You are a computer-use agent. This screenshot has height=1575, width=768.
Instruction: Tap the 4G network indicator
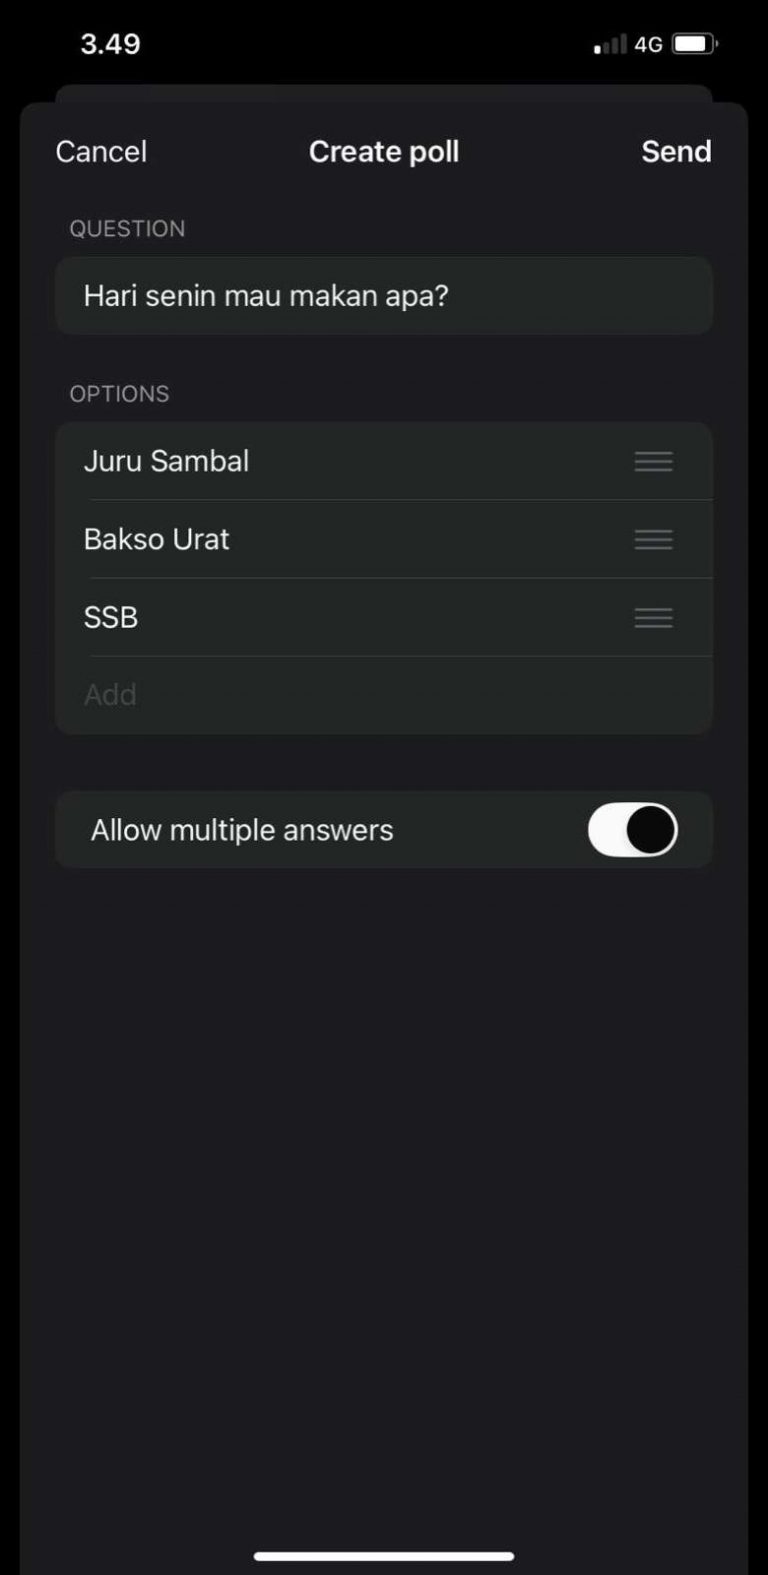click(648, 44)
